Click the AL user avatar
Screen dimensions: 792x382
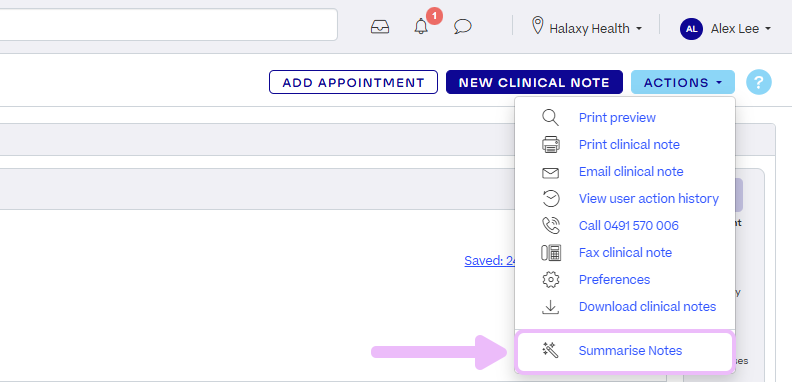(x=691, y=29)
